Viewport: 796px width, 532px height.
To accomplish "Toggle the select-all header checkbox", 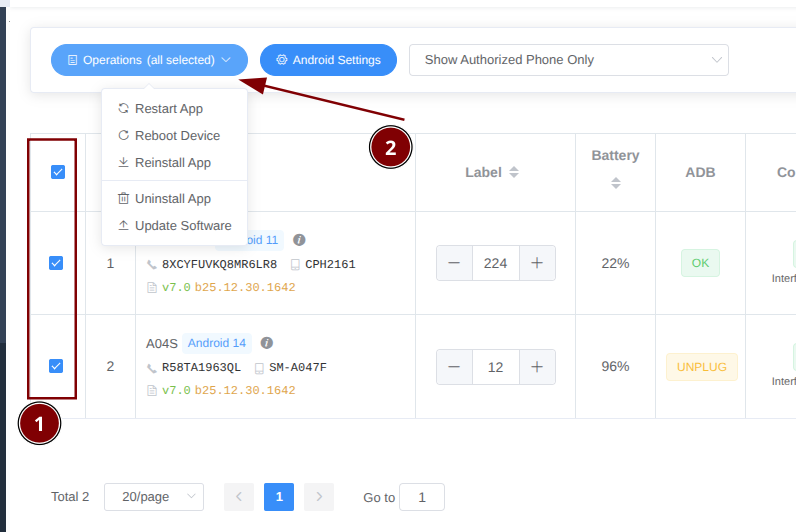I will pyautogui.click(x=57, y=172).
